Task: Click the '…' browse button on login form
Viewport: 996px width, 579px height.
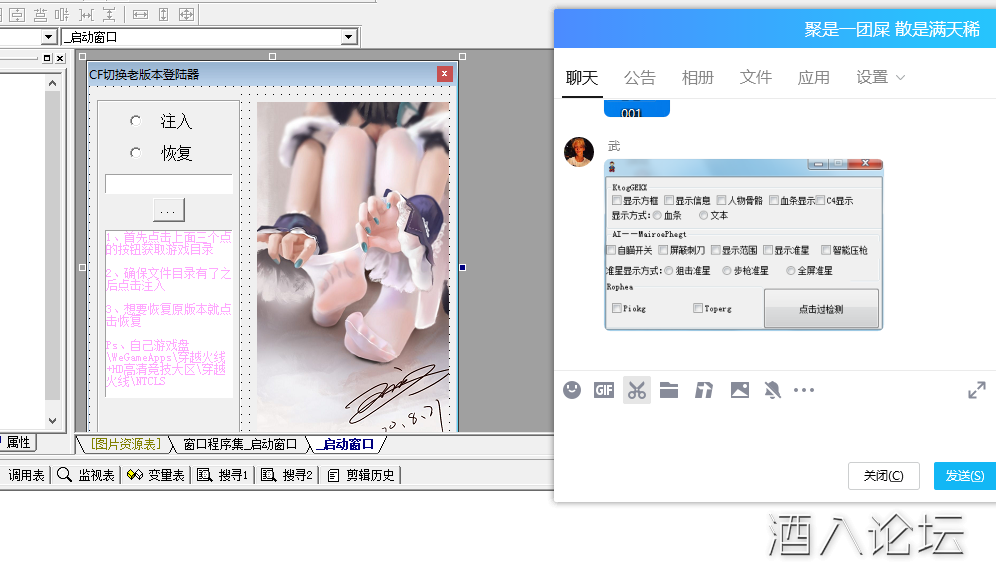Action: pos(167,209)
